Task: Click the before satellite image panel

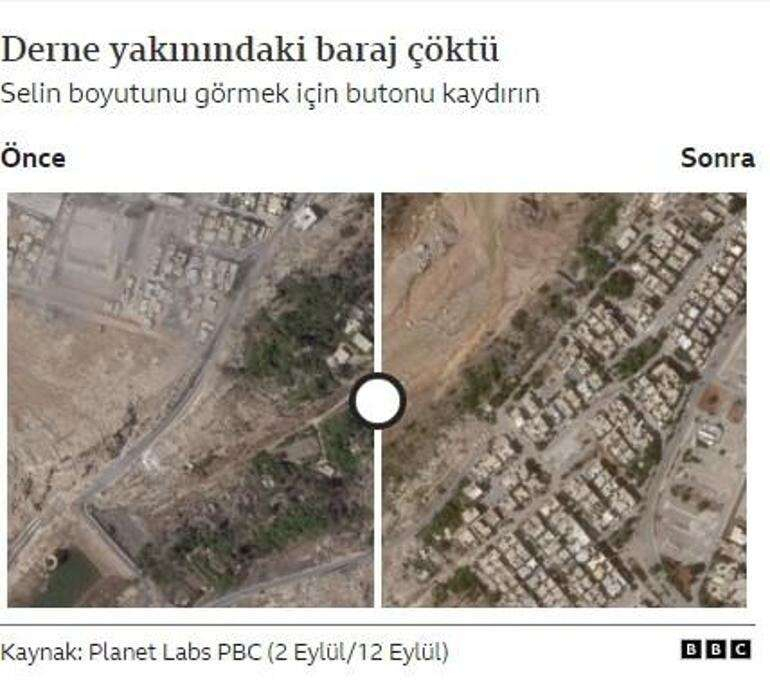Action: (x=191, y=400)
